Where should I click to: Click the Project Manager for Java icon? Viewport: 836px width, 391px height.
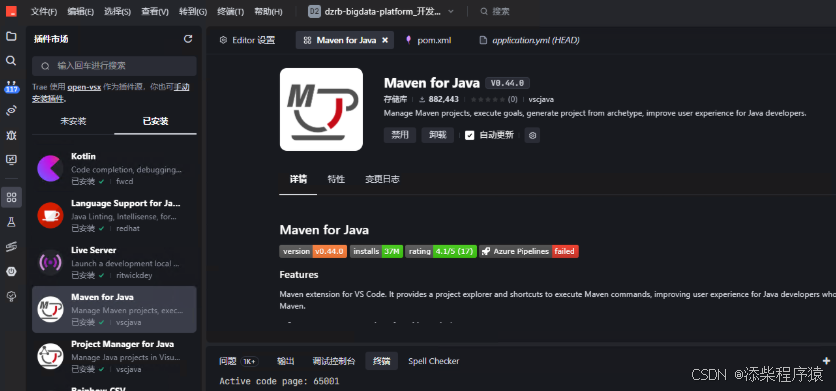50,356
